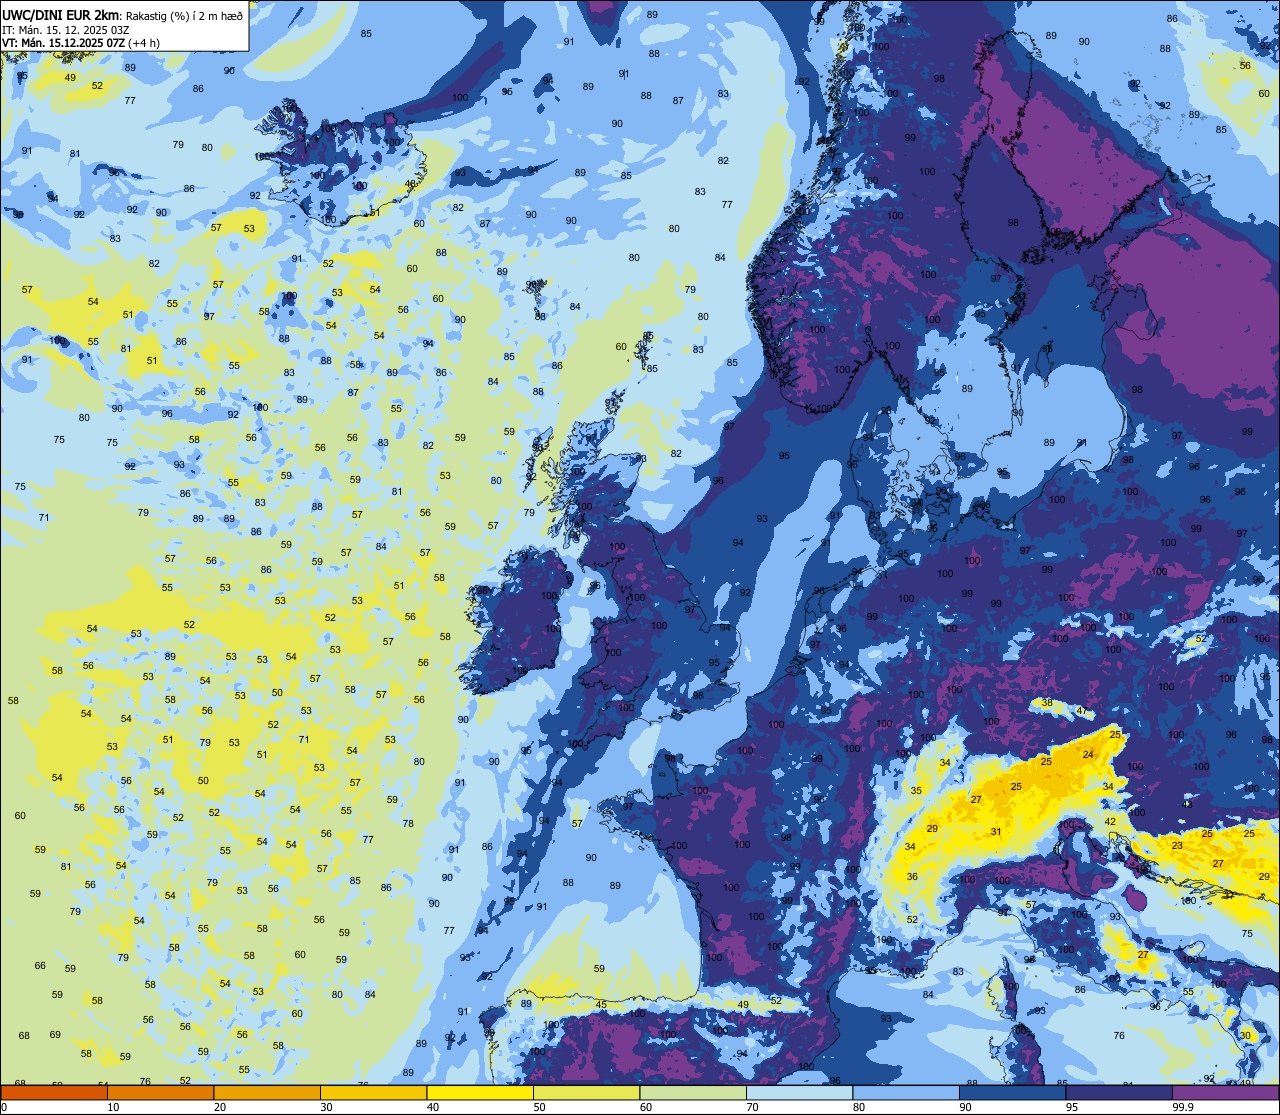Screen dimensions: 1280x1115
Task: Click the "IT: Mán. 15. 12. 2025 03Z" line
Action: click(x=64, y=29)
